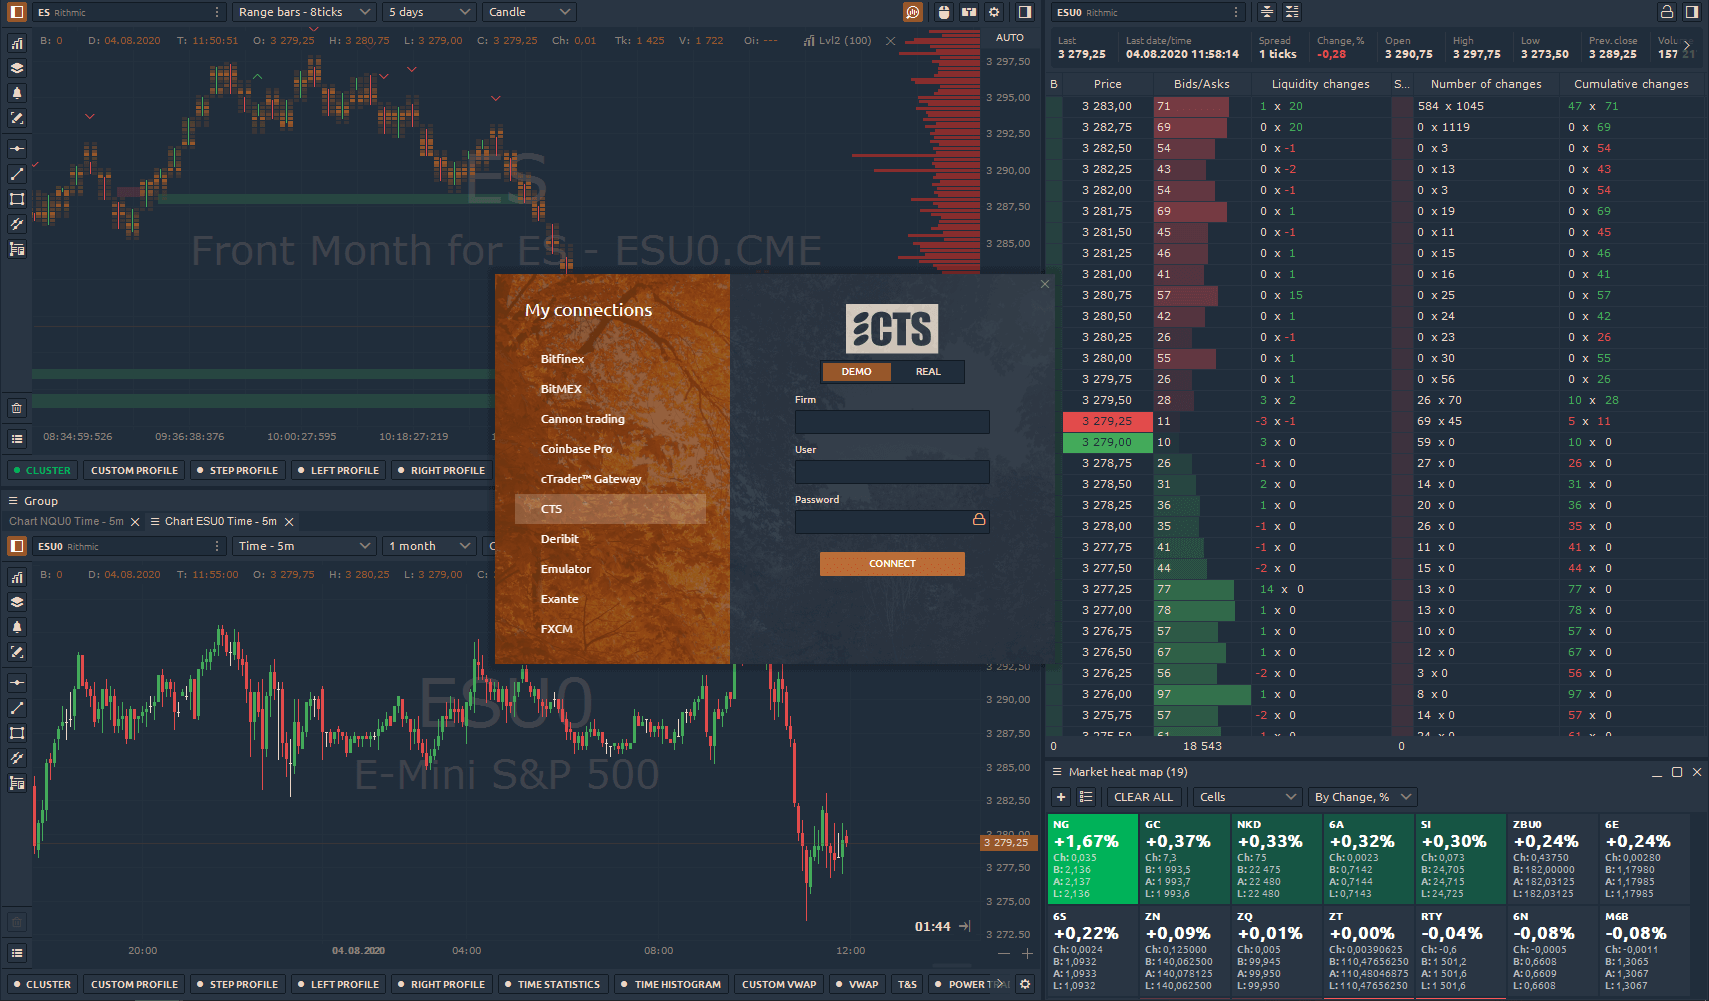This screenshot has height=1001, width=1709.
Task: Toggle LEFT PROFILE in top chart
Action: (338, 470)
